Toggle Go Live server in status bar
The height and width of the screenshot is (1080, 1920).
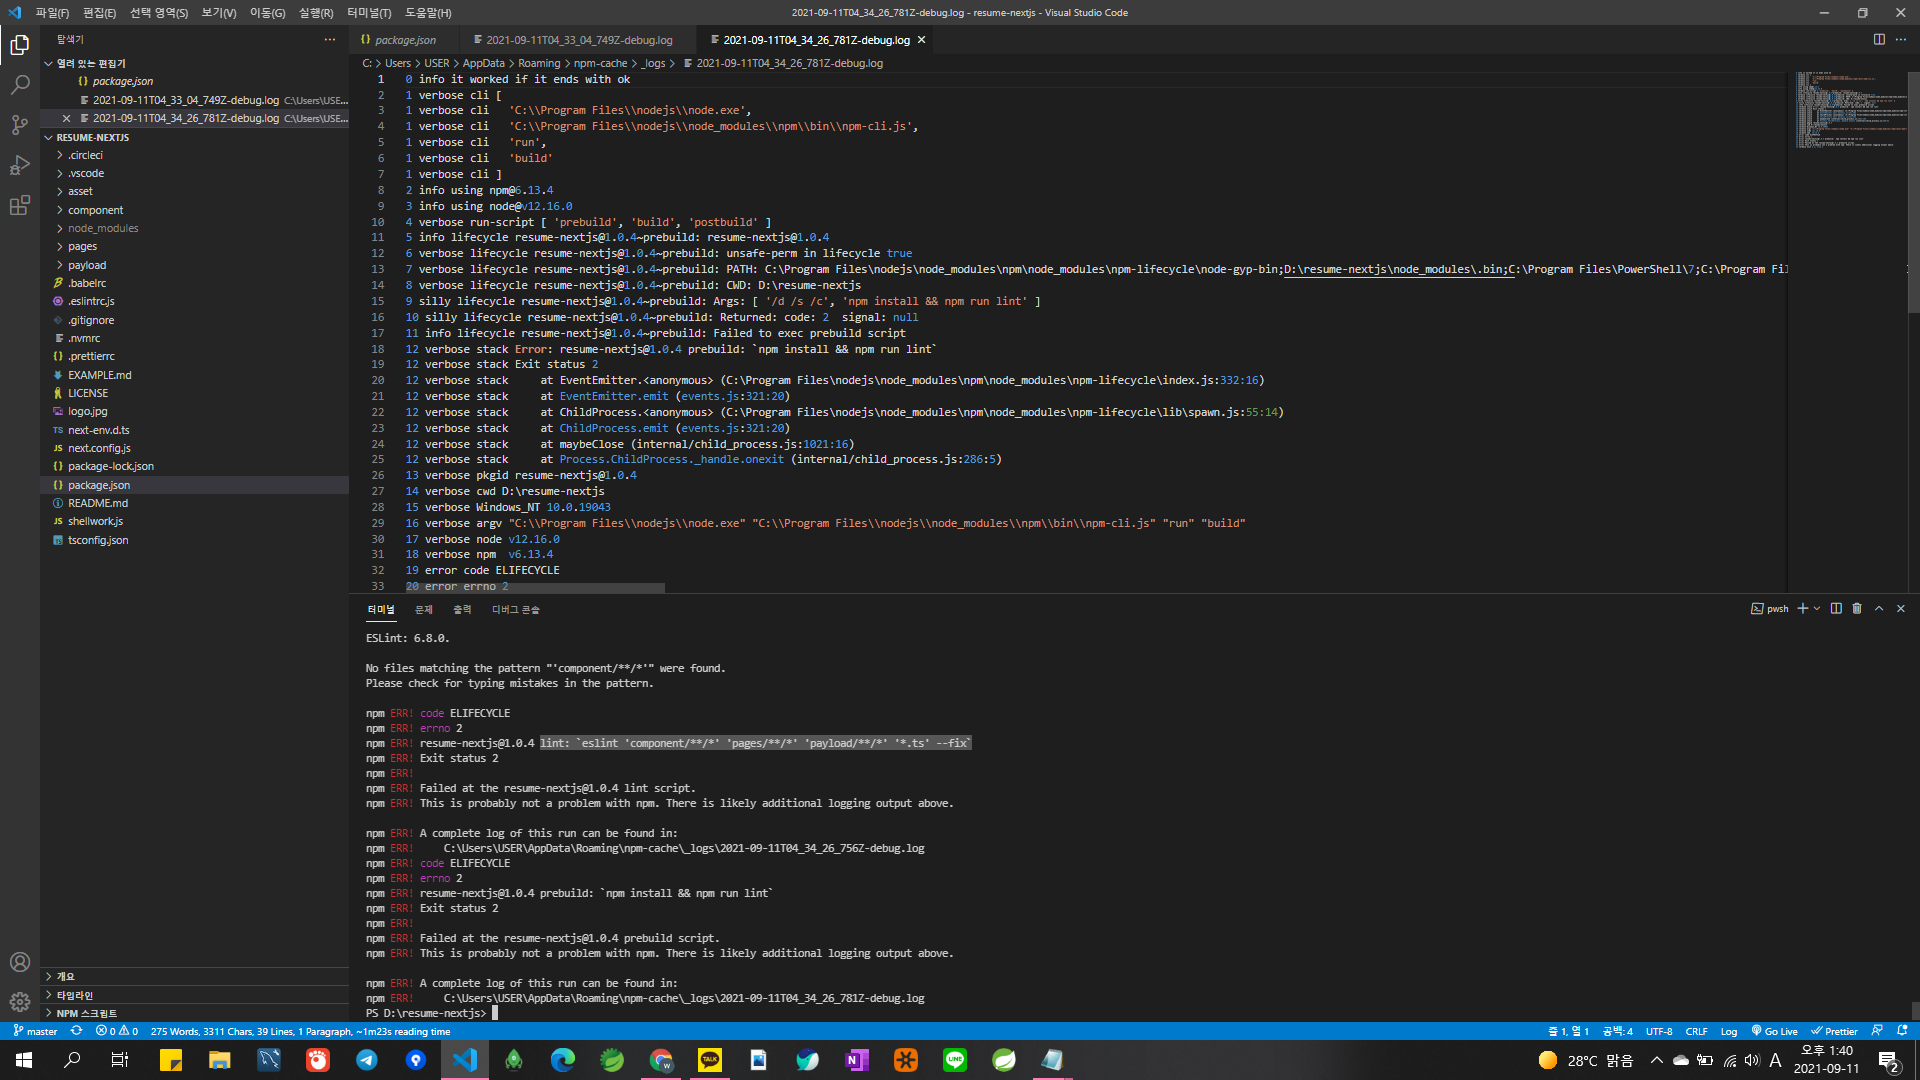(x=1774, y=1031)
